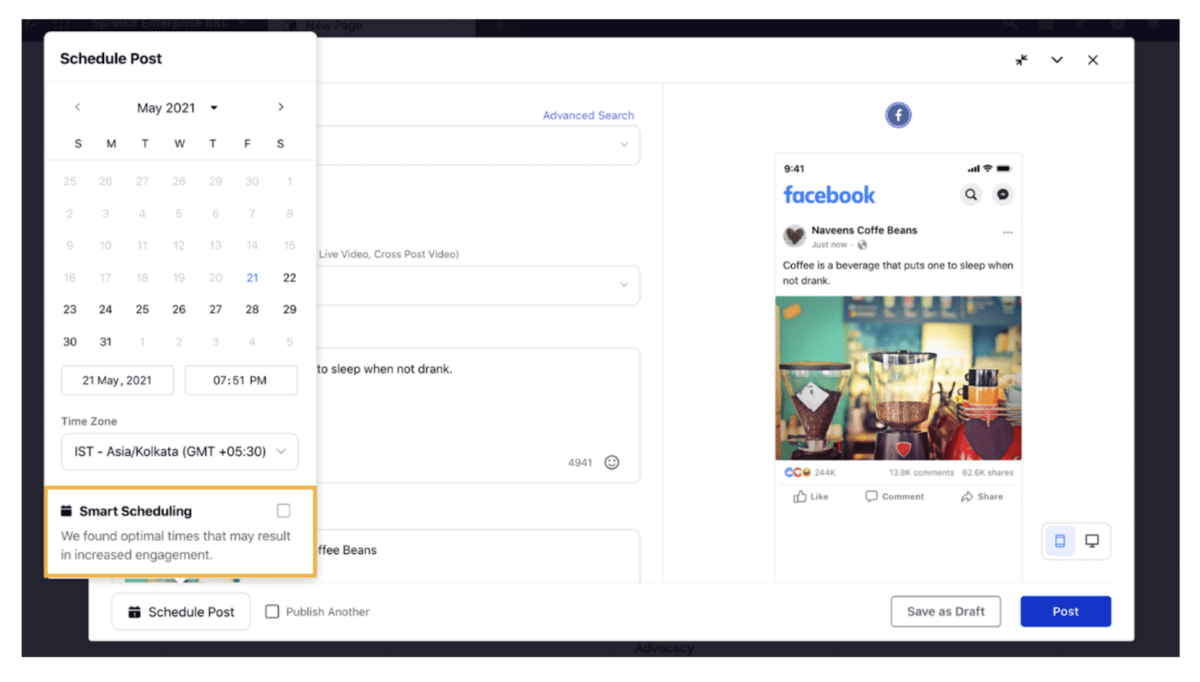Pick May 23 on the calendar
The width and height of the screenshot is (1200, 682).
(x=70, y=310)
